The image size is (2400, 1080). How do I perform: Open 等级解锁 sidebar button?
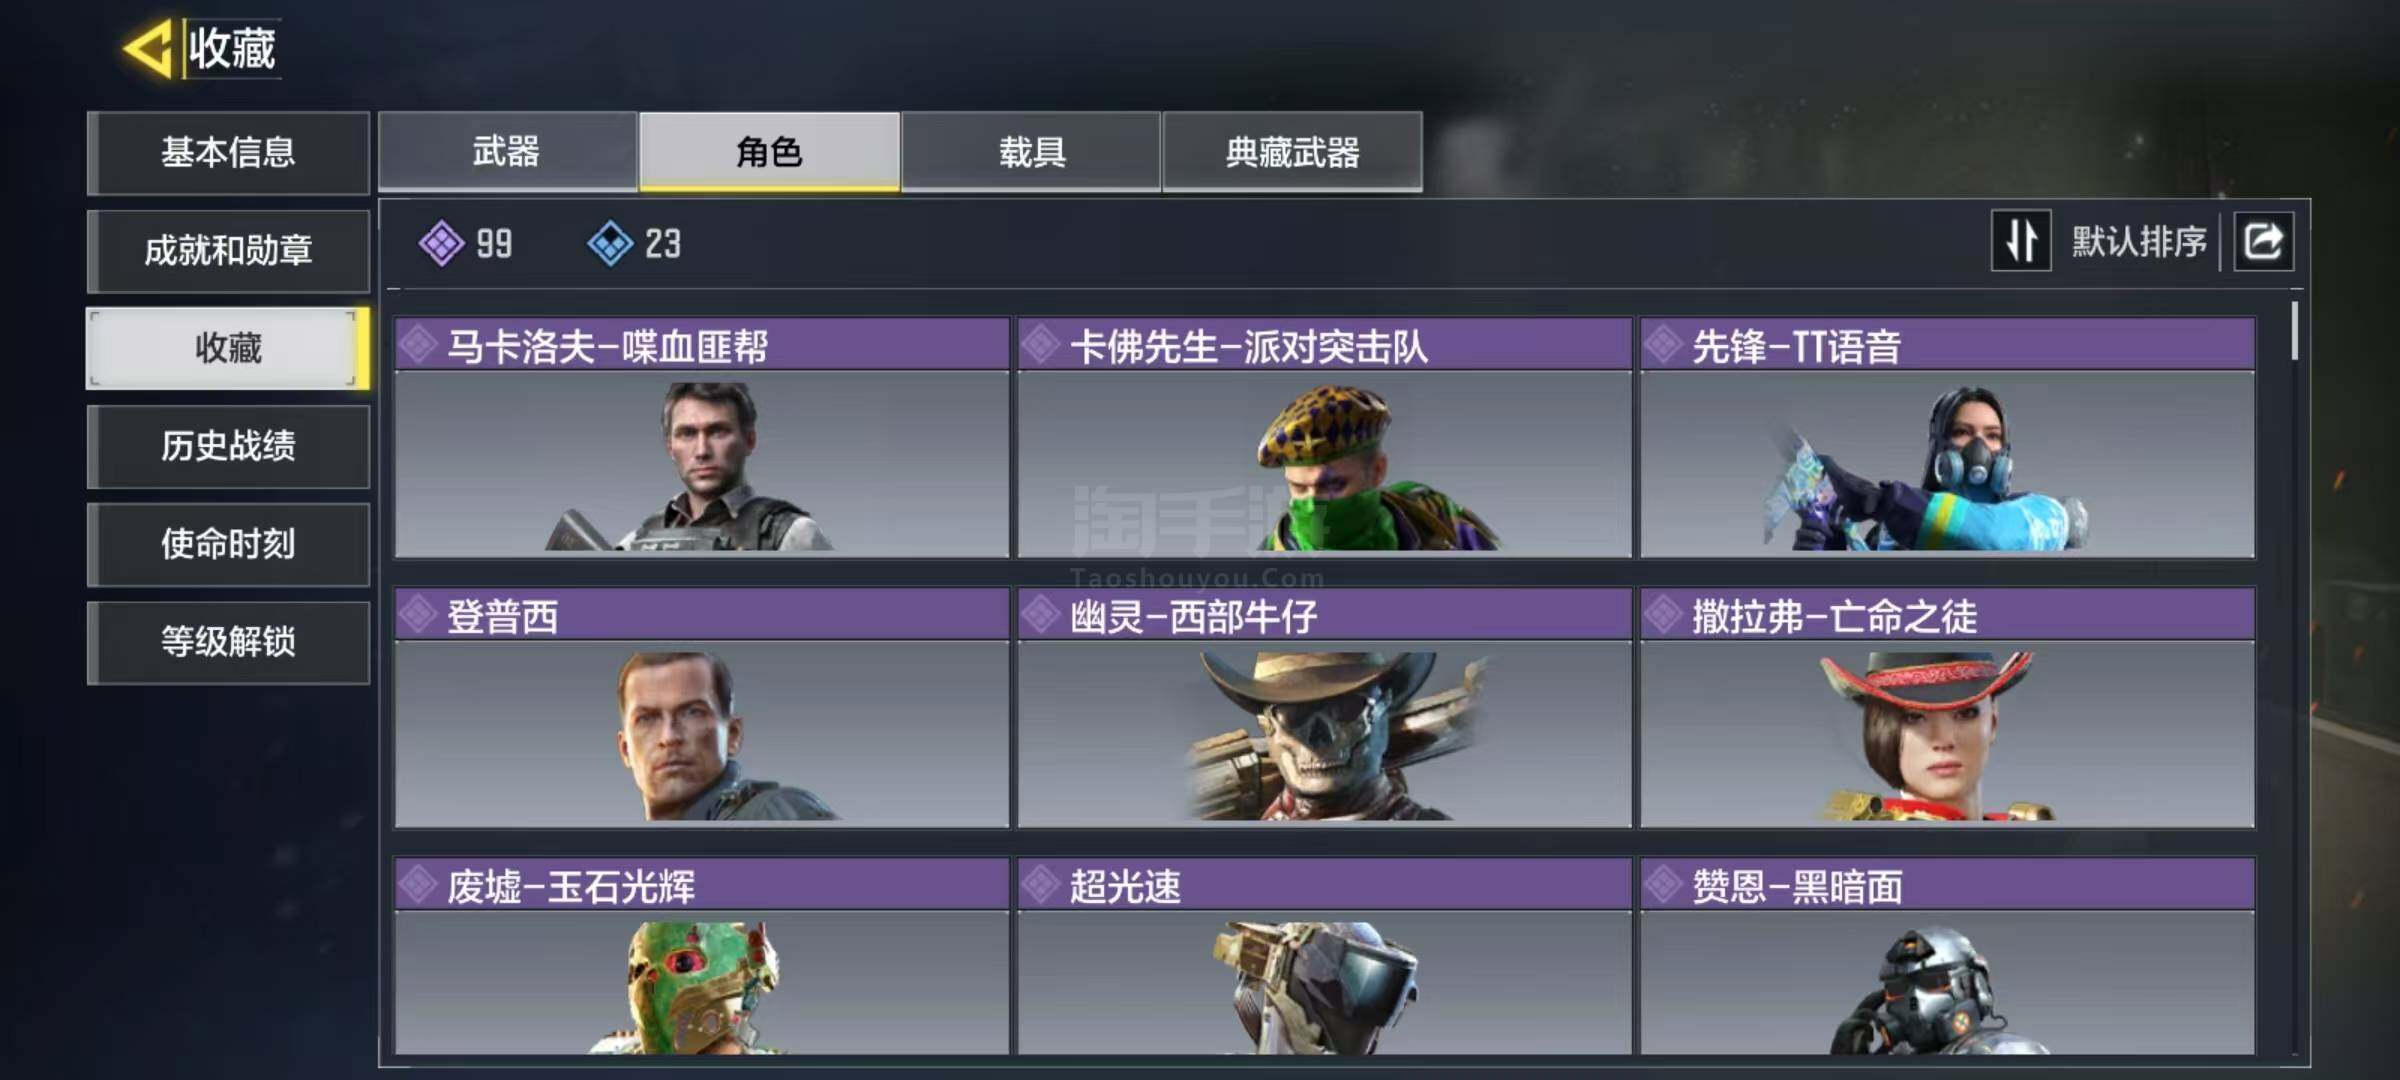228,642
